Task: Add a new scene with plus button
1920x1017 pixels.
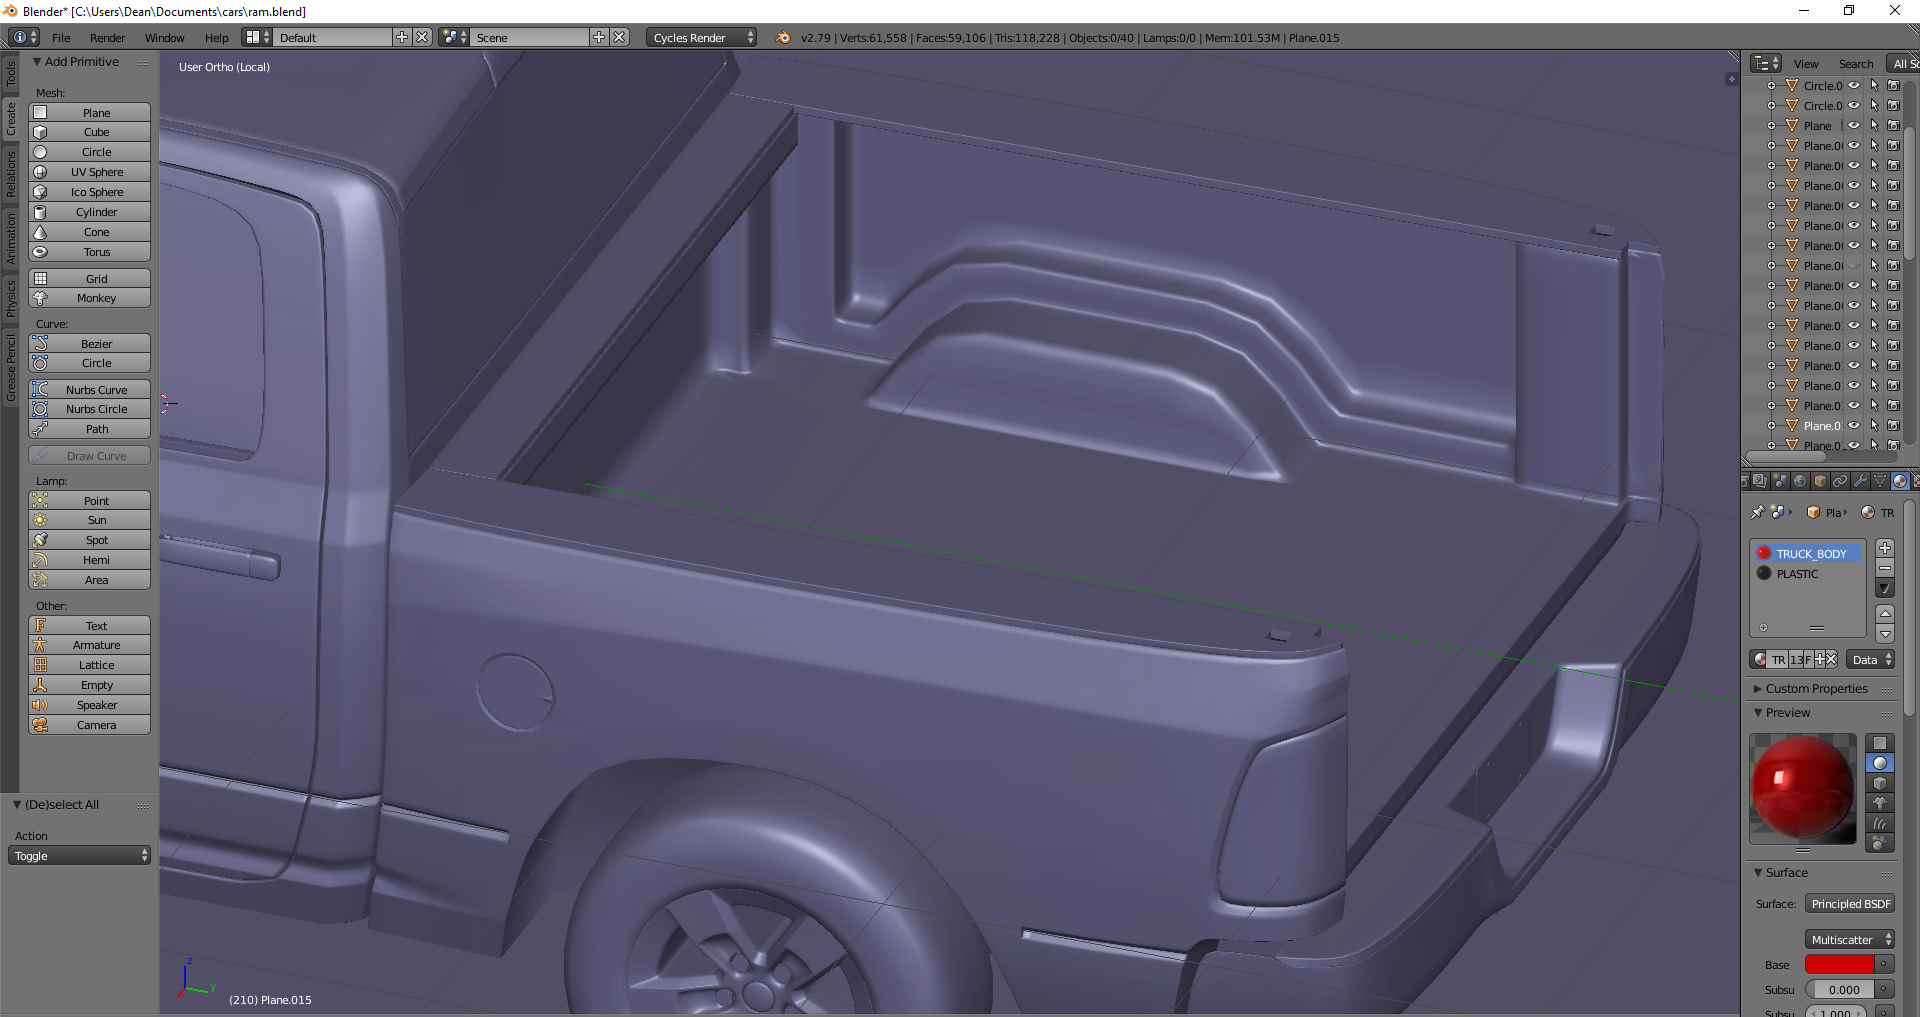Action: [x=599, y=37]
